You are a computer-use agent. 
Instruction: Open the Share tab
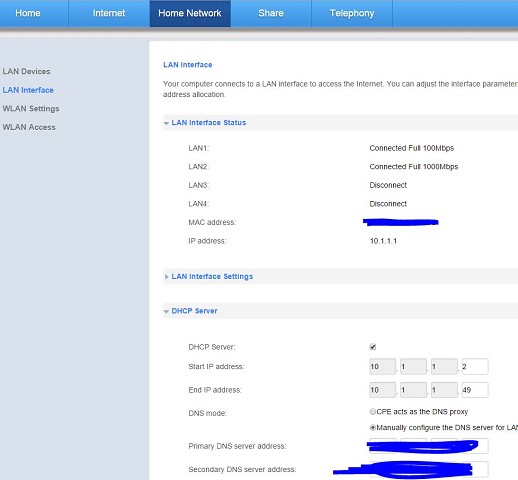271,13
